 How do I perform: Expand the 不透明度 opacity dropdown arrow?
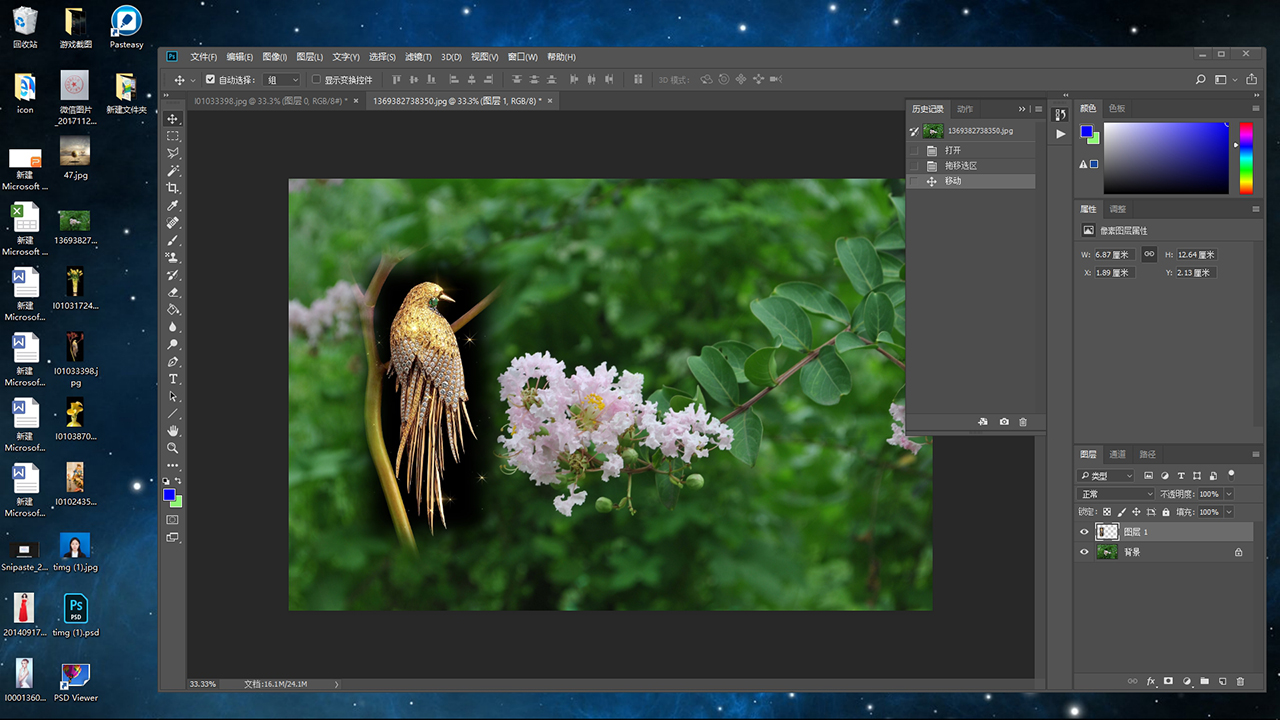[1229, 494]
